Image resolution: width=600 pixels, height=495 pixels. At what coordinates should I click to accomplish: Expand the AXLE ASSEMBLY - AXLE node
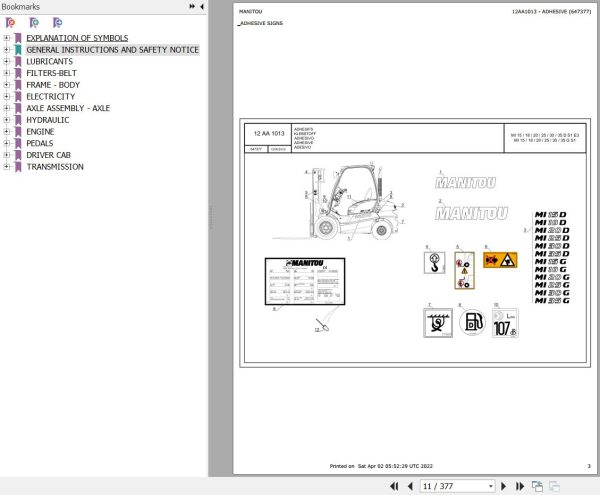[6, 108]
